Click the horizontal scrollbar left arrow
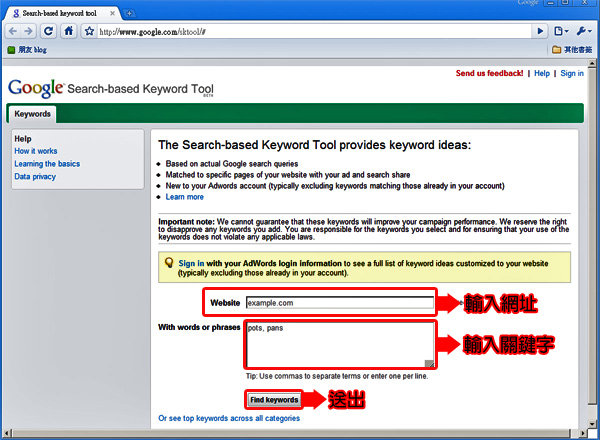 8,433
